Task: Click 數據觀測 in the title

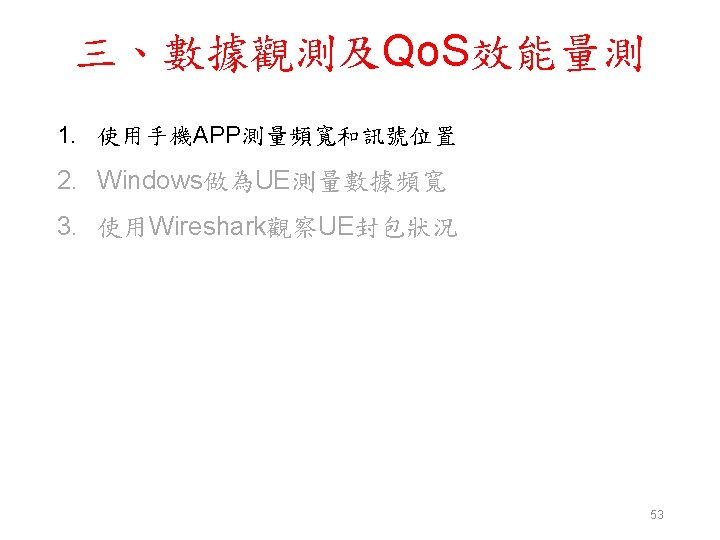Action: pyautogui.click(x=249, y=54)
